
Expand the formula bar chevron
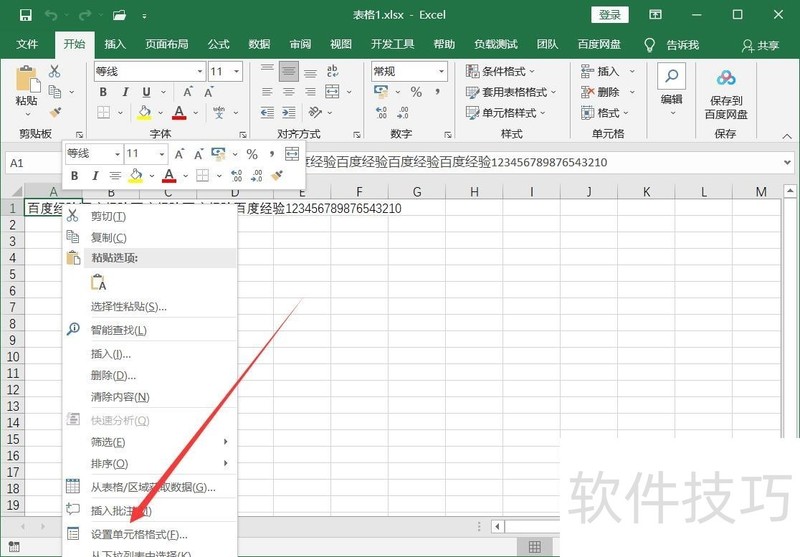click(787, 162)
